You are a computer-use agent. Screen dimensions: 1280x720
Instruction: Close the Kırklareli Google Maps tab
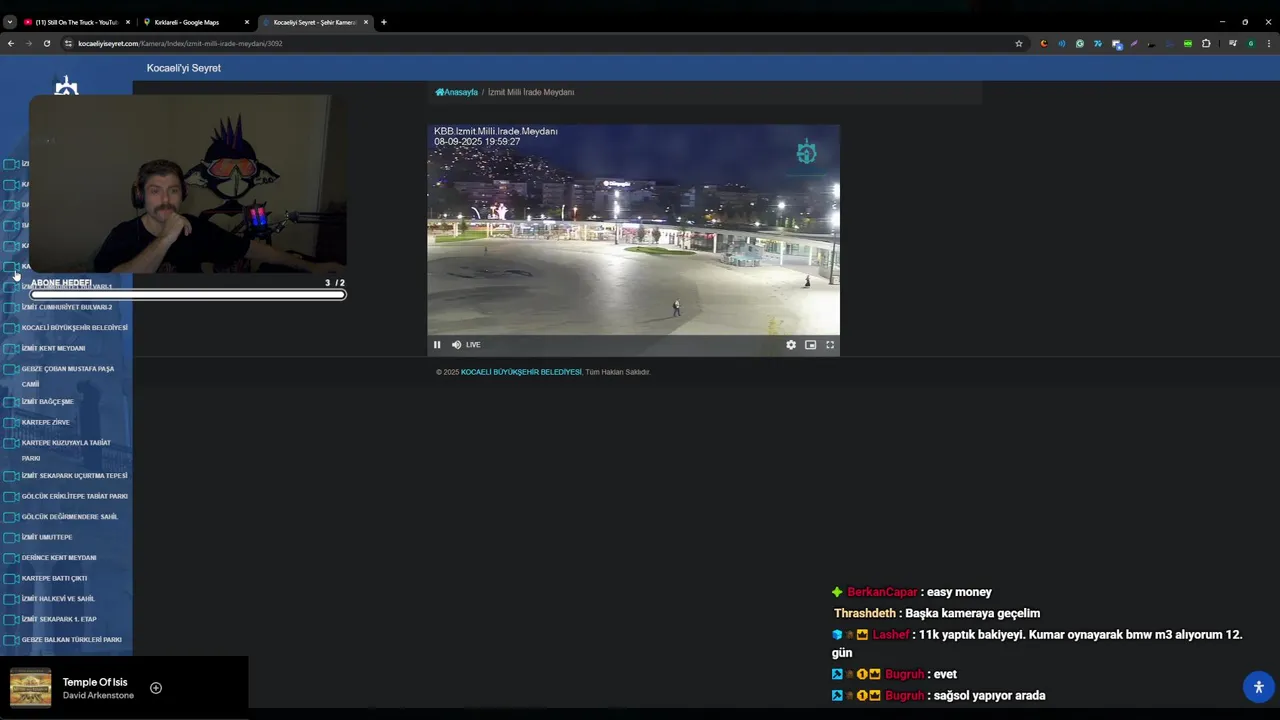(x=247, y=22)
